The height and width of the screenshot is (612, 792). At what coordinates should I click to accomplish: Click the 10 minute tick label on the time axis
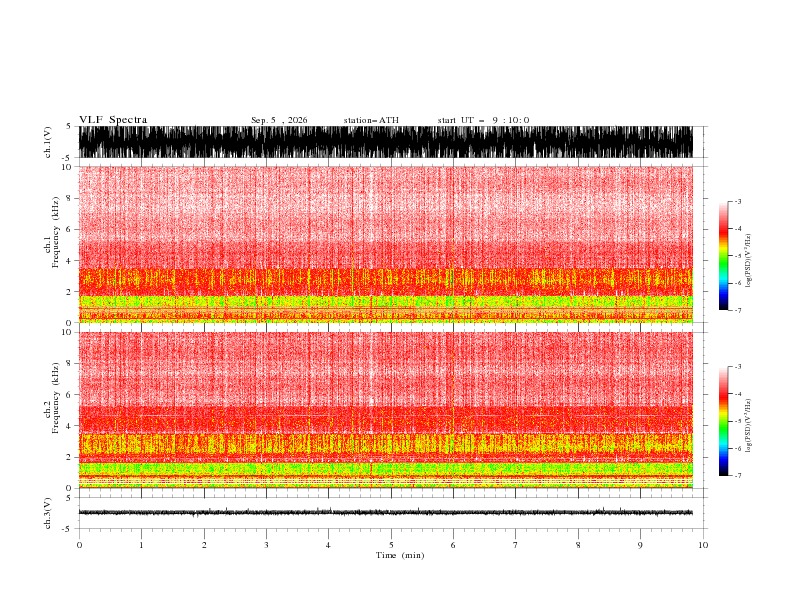pos(703,545)
